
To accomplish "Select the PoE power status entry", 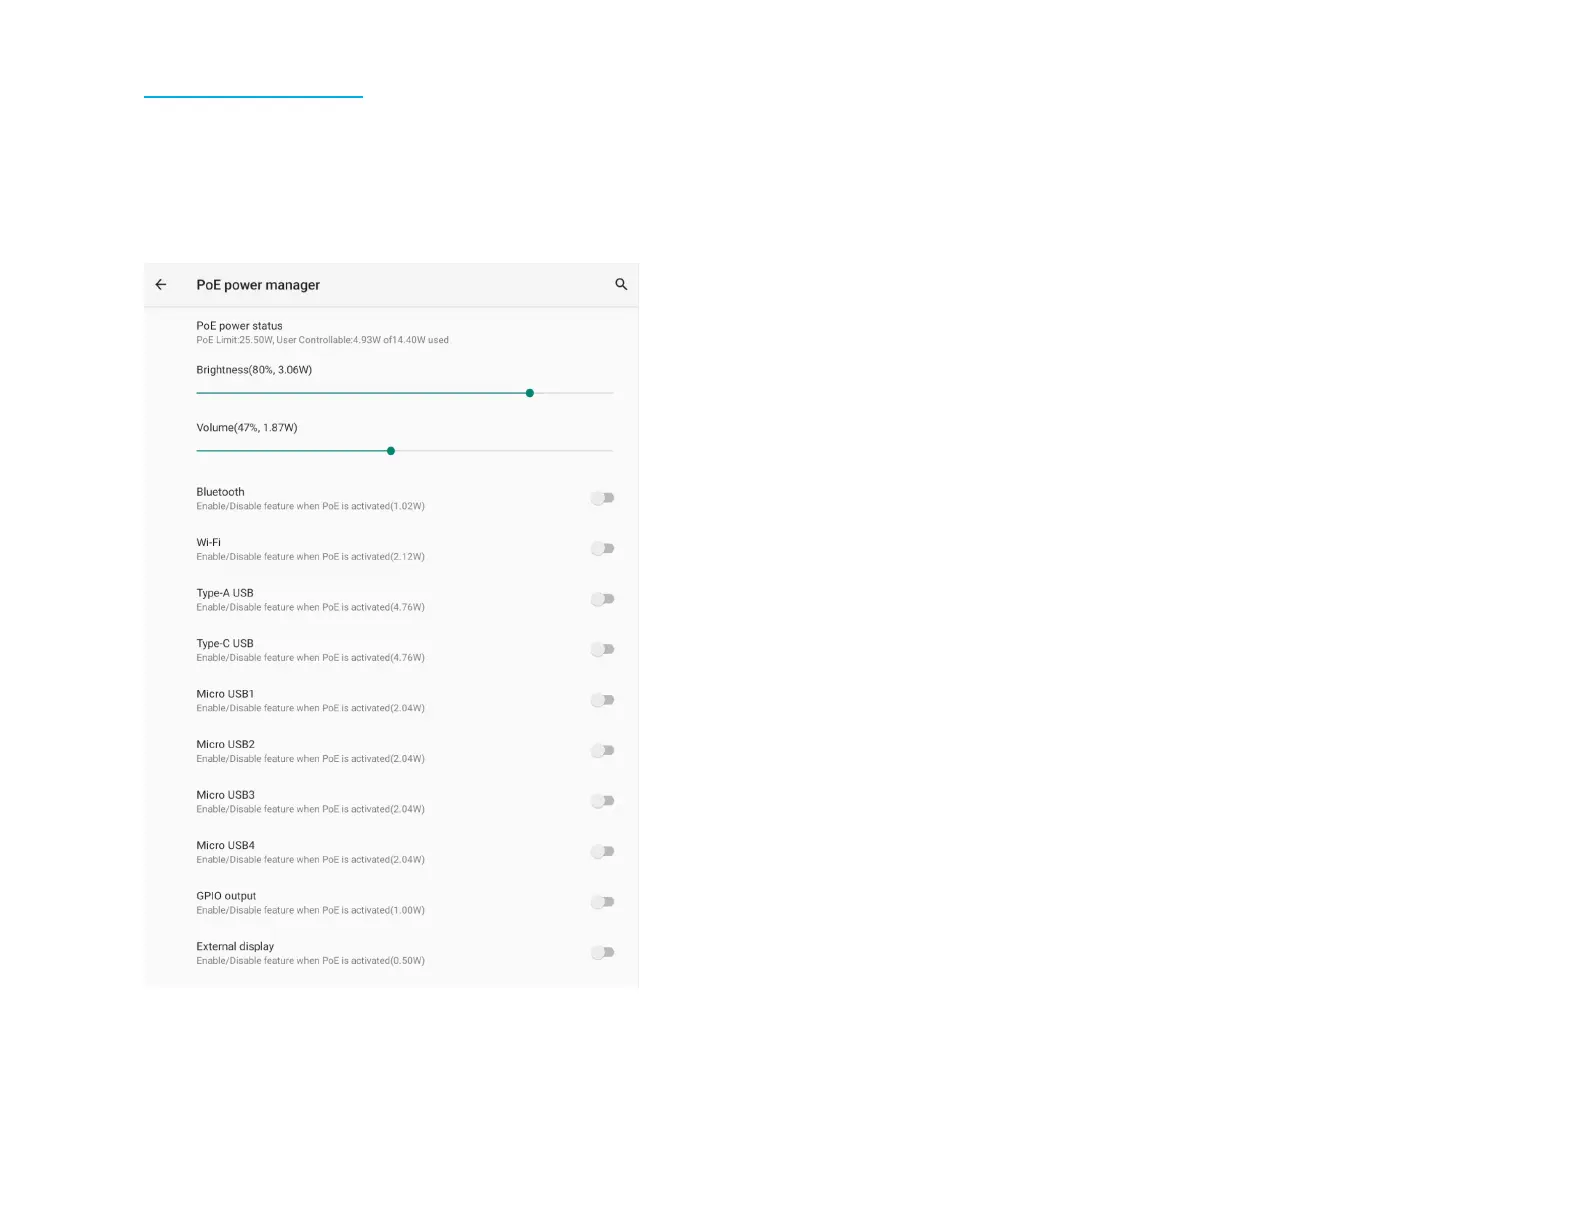I will [x=240, y=326].
